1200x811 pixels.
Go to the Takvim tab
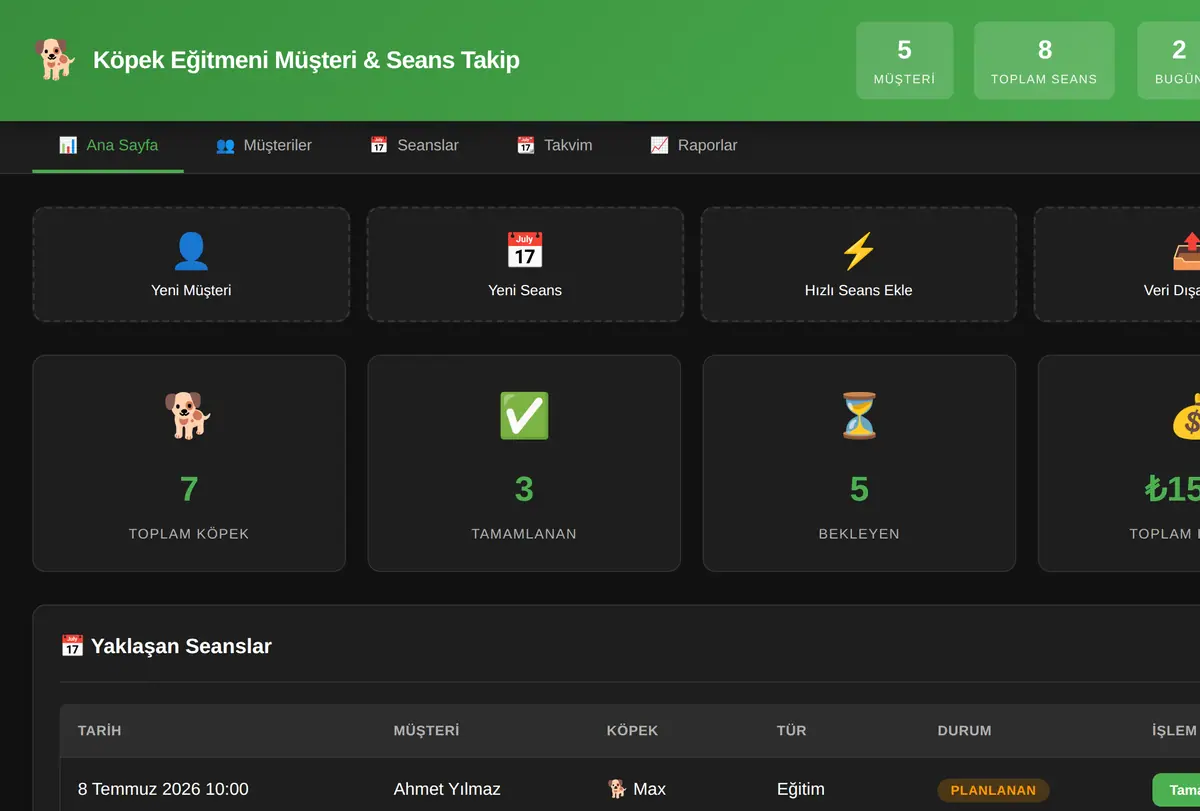pos(554,145)
